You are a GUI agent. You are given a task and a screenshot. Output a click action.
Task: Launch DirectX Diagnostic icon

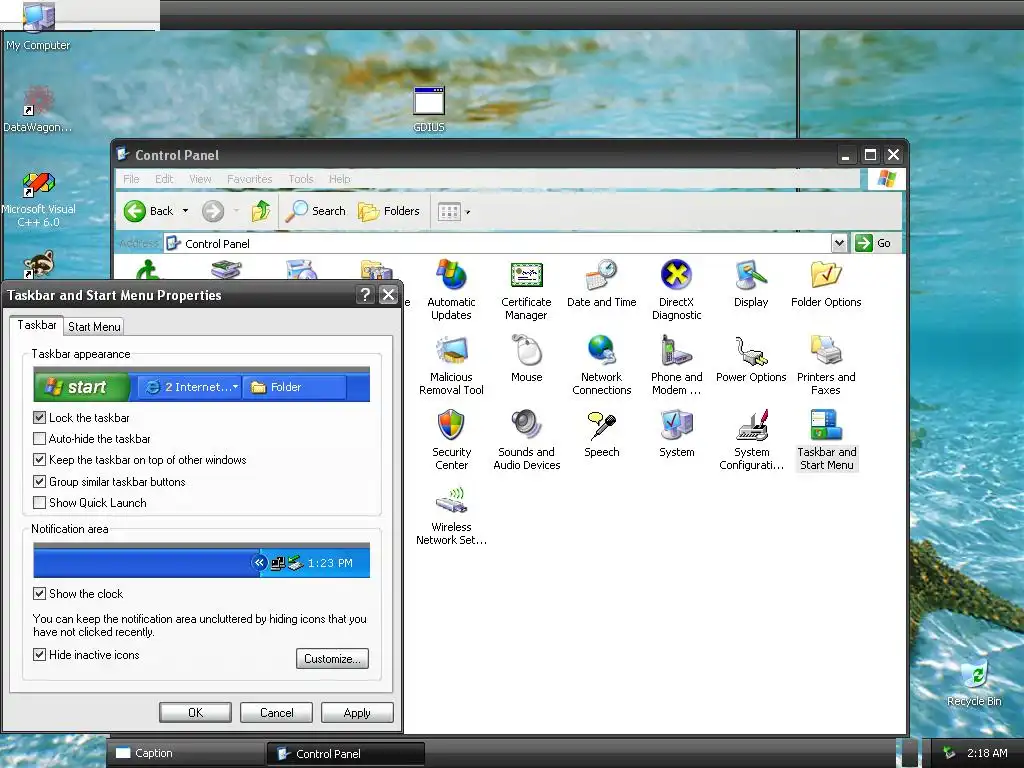coord(677,290)
